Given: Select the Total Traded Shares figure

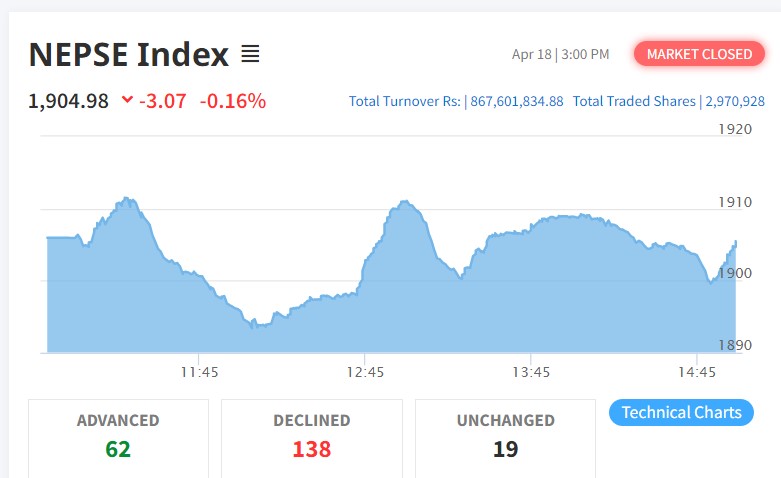Looking at the screenshot, I should (x=735, y=101).
